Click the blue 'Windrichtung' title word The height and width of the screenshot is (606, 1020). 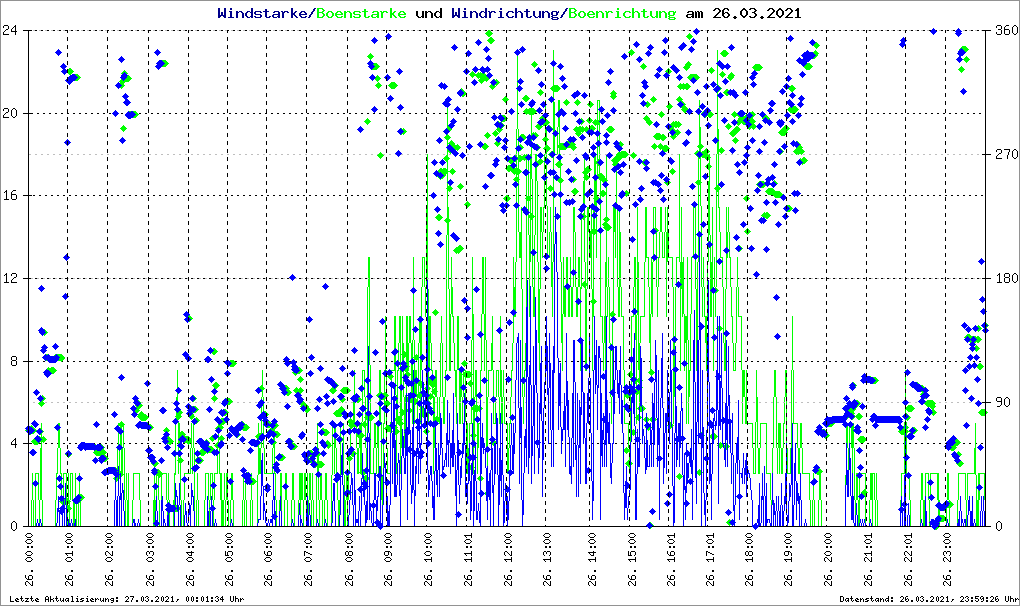click(505, 14)
